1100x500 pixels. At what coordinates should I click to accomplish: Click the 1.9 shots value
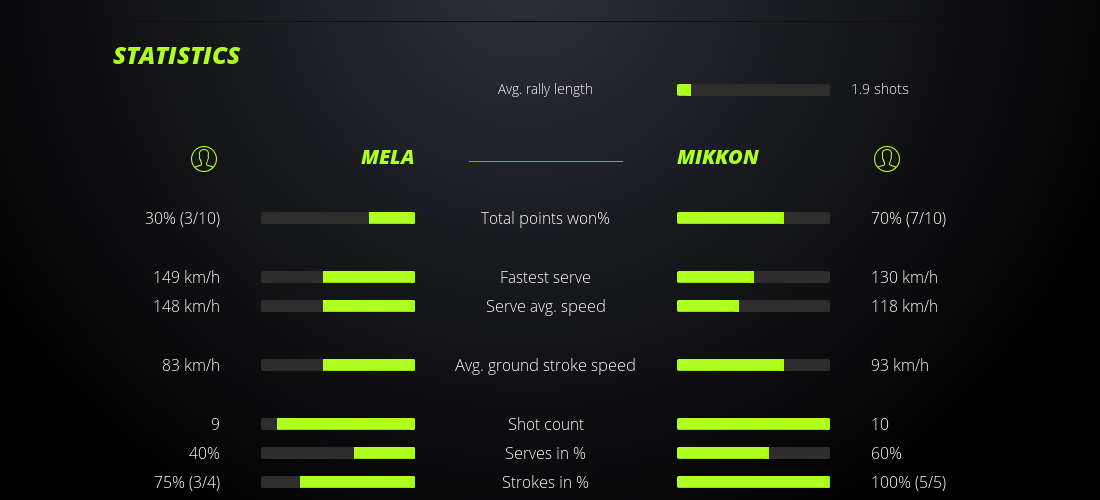pos(880,89)
